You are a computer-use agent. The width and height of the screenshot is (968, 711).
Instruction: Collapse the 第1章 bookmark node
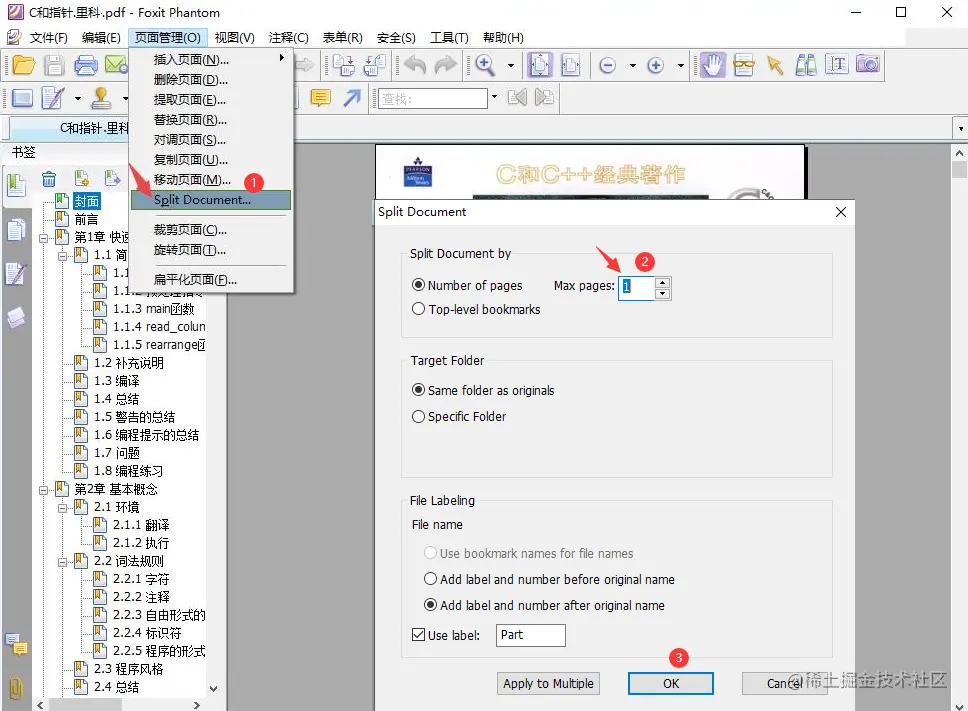coord(43,238)
